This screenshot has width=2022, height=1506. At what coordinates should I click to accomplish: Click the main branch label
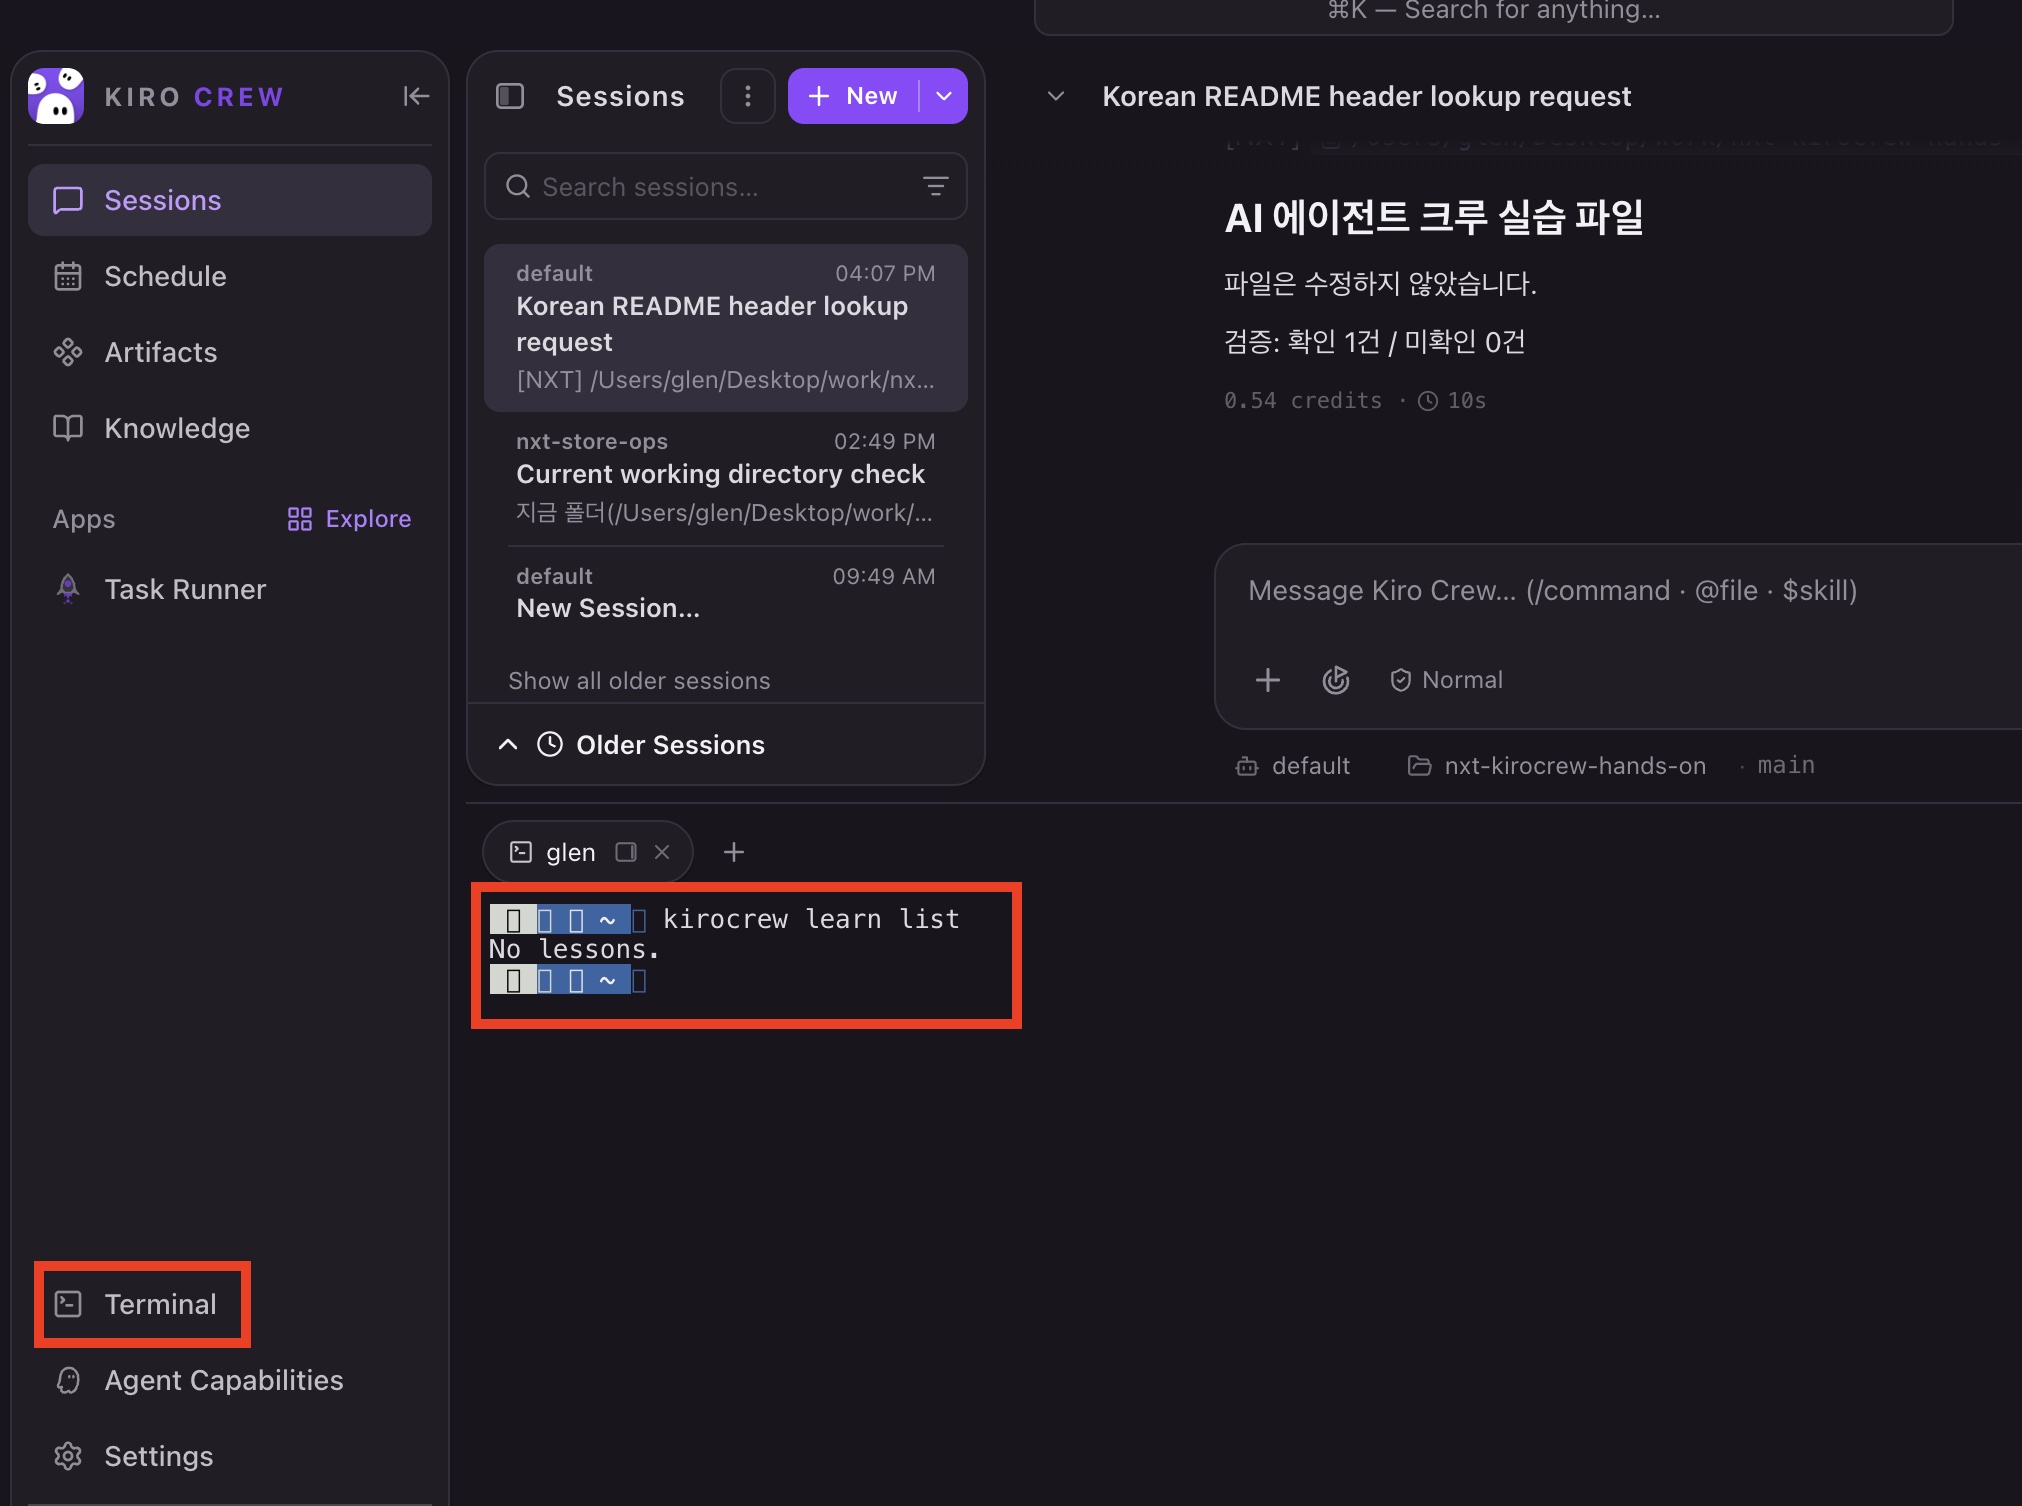point(1786,765)
